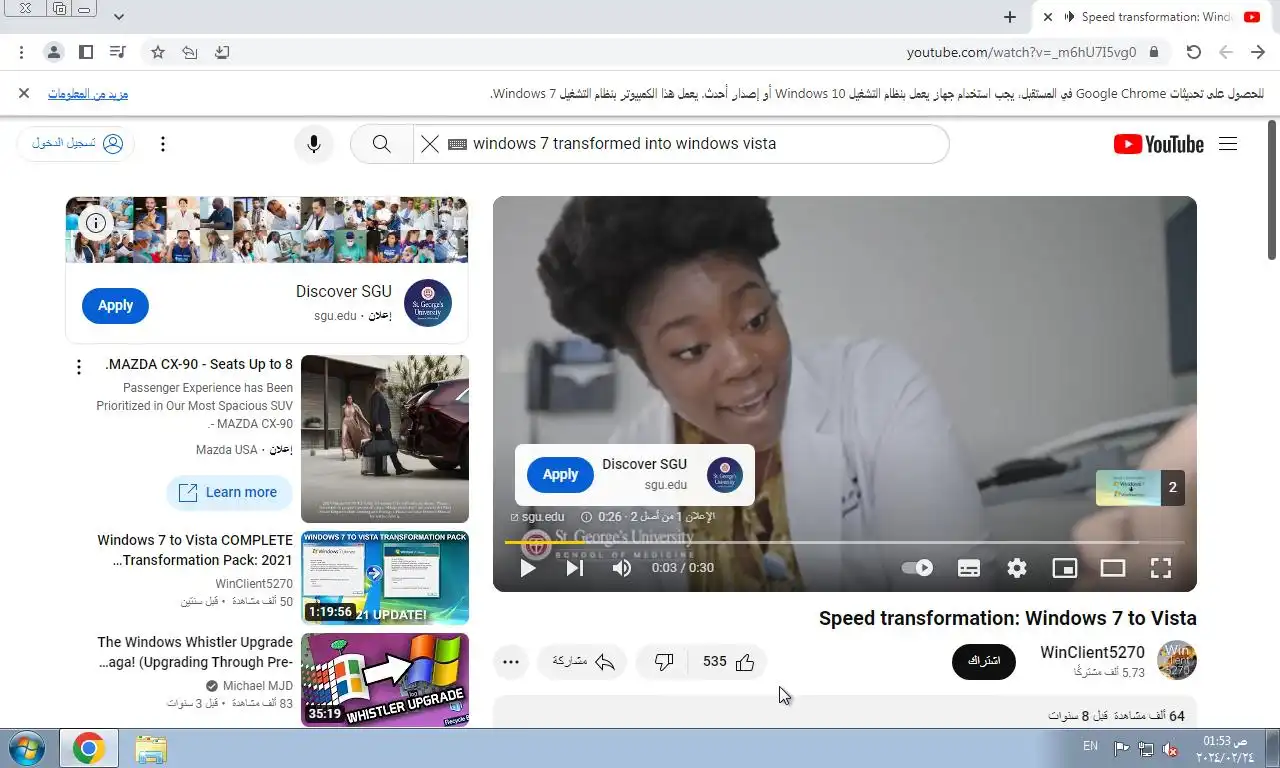Open File Explorer from taskbar

click(151, 748)
